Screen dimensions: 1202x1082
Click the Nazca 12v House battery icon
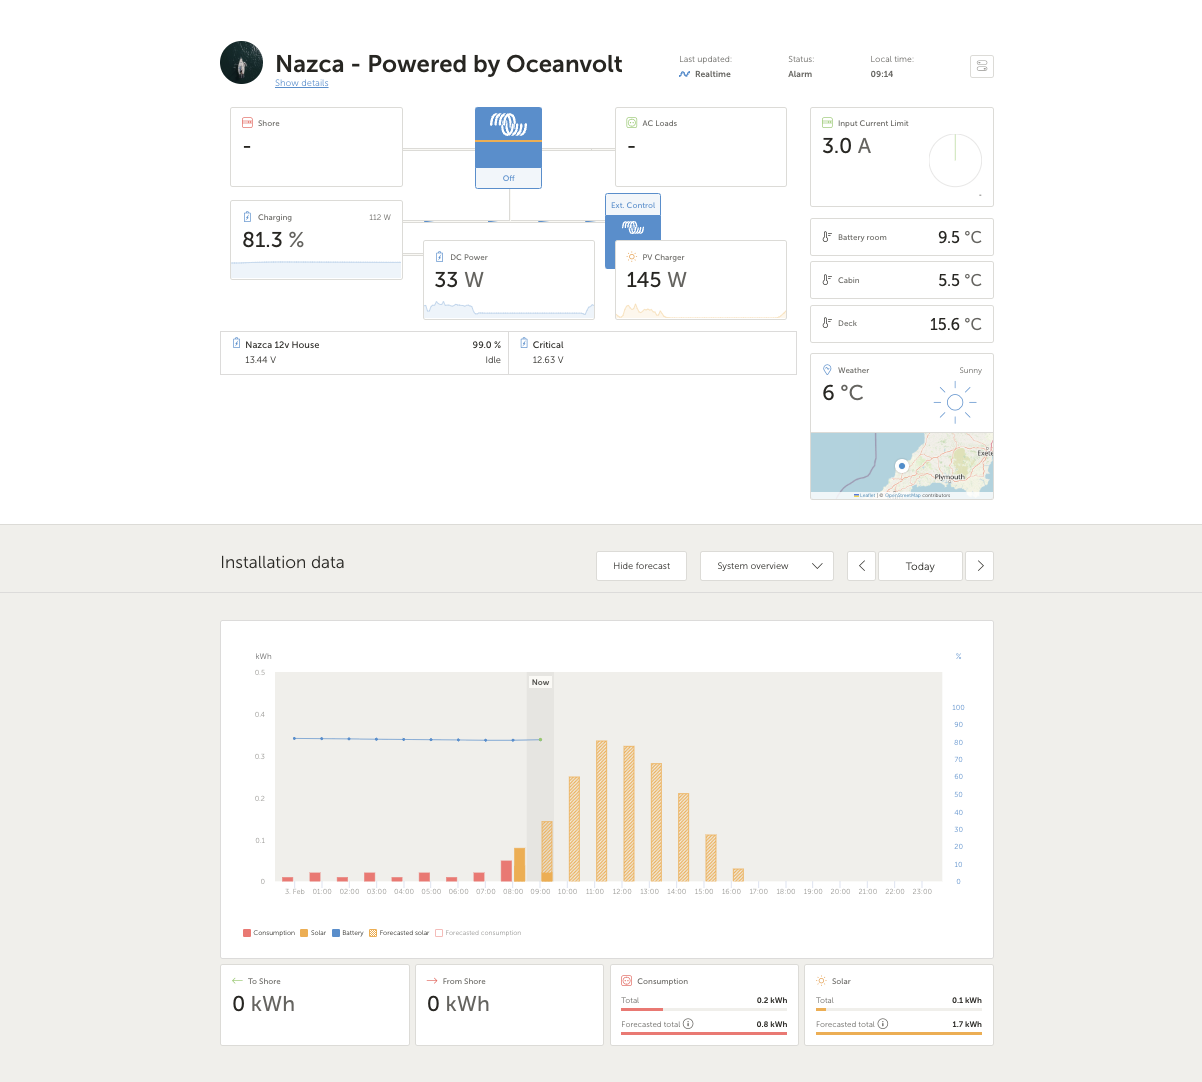(236, 343)
